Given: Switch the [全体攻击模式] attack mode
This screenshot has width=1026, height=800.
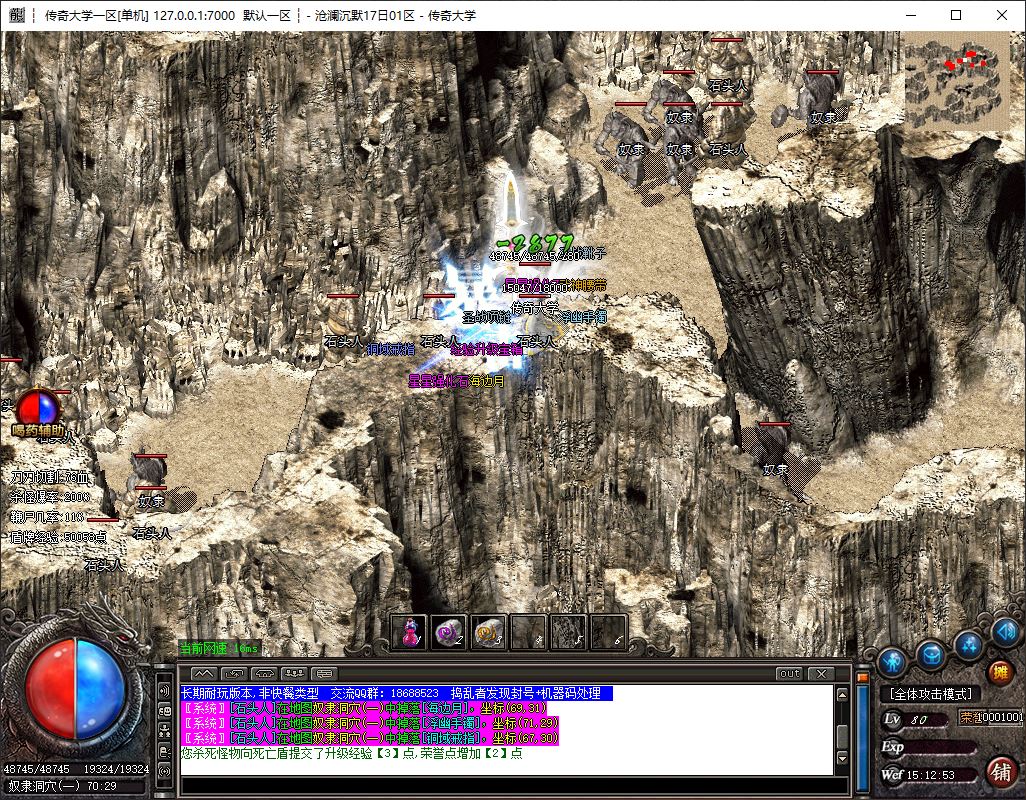Looking at the screenshot, I should pyautogui.click(x=930, y=693).
